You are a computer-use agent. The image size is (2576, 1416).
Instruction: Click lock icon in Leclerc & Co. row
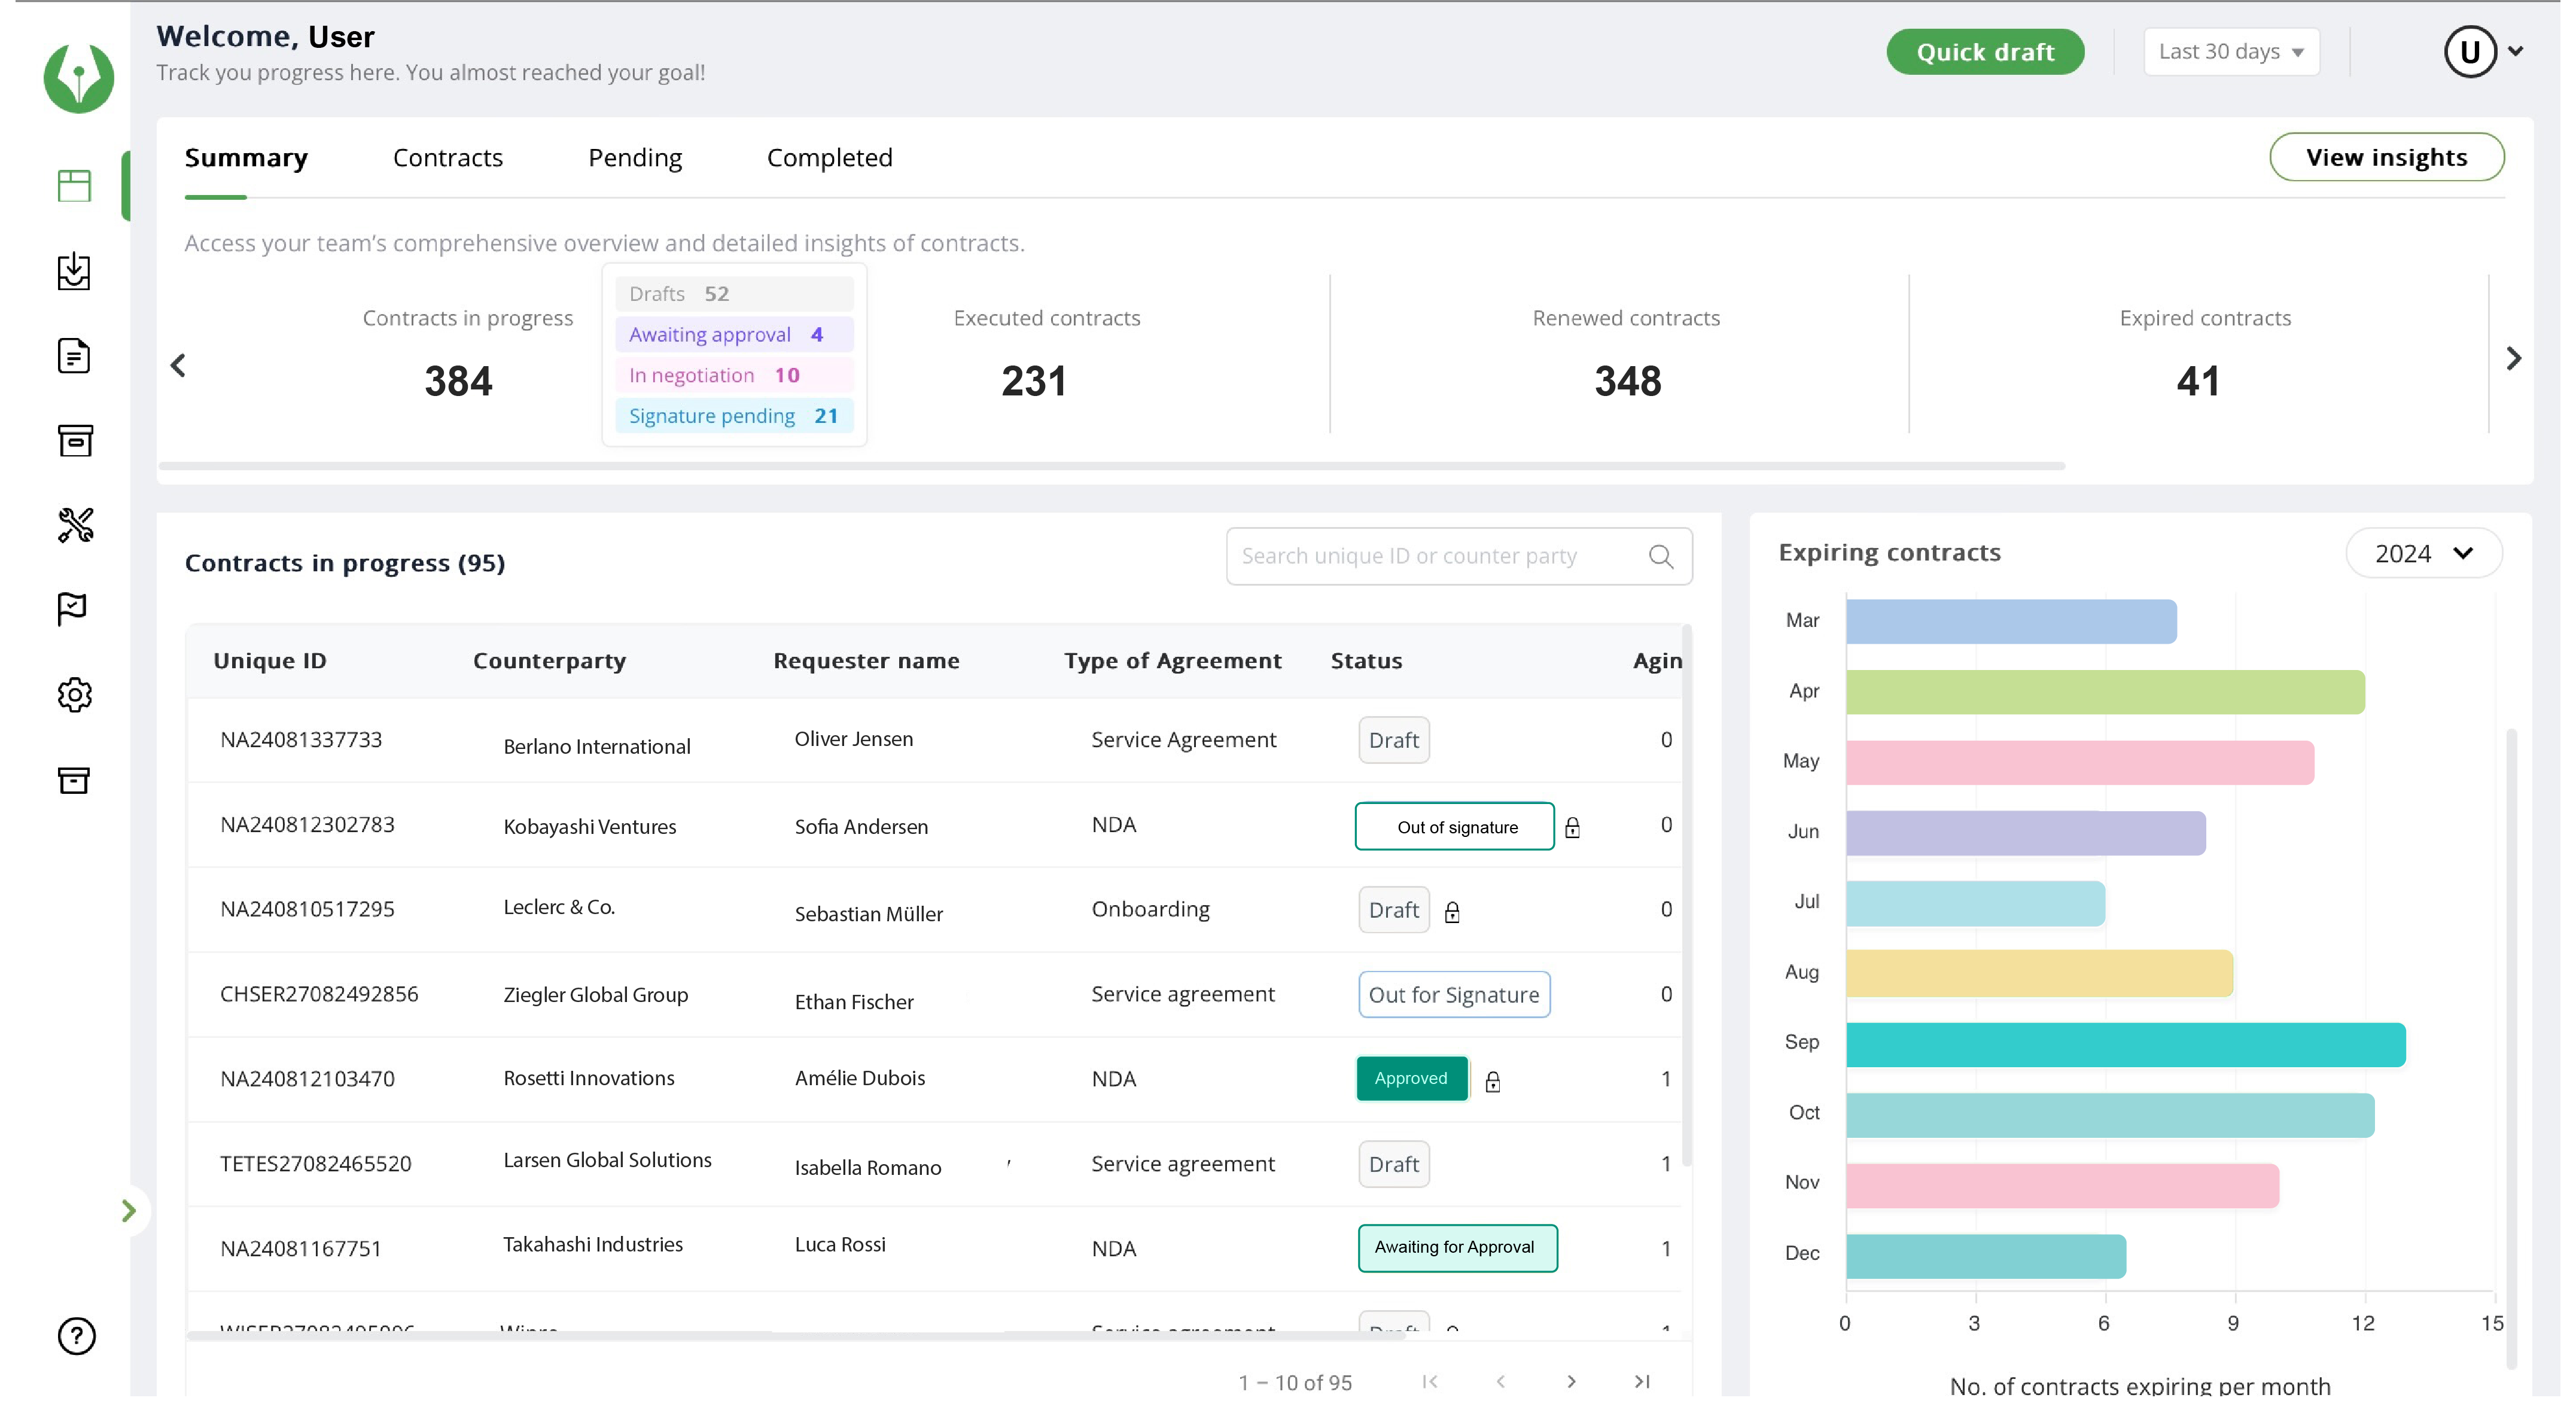pyautogui.click(x=1452, y=912)
